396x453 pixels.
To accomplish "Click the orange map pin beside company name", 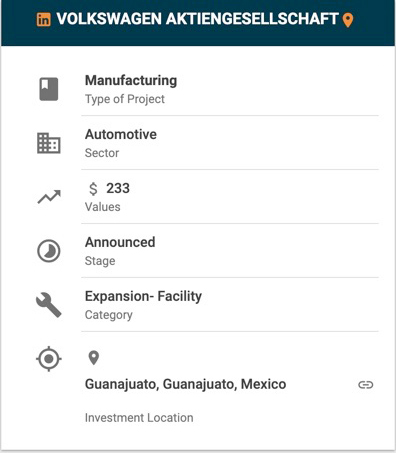I will [348, 20].
